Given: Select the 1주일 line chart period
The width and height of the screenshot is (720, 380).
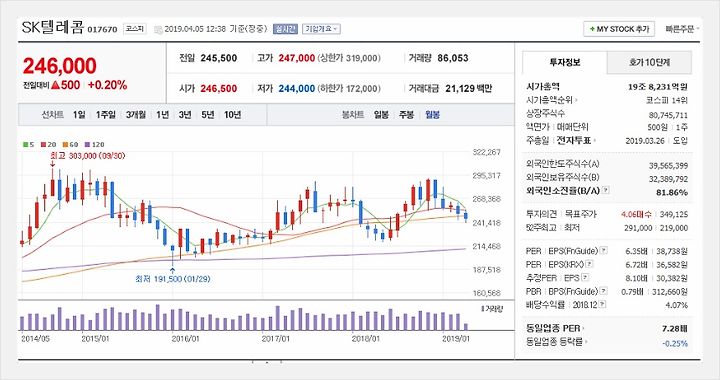Looking at the screenshot, I should pos(106,115).
